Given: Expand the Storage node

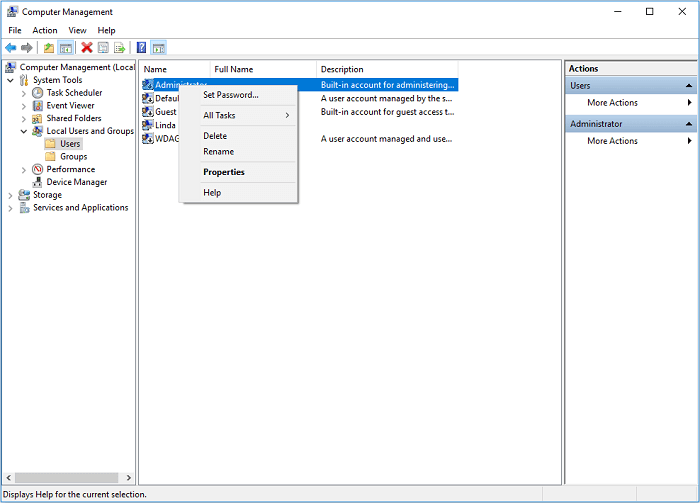Looking at the screenshot, I should [11, 195].
